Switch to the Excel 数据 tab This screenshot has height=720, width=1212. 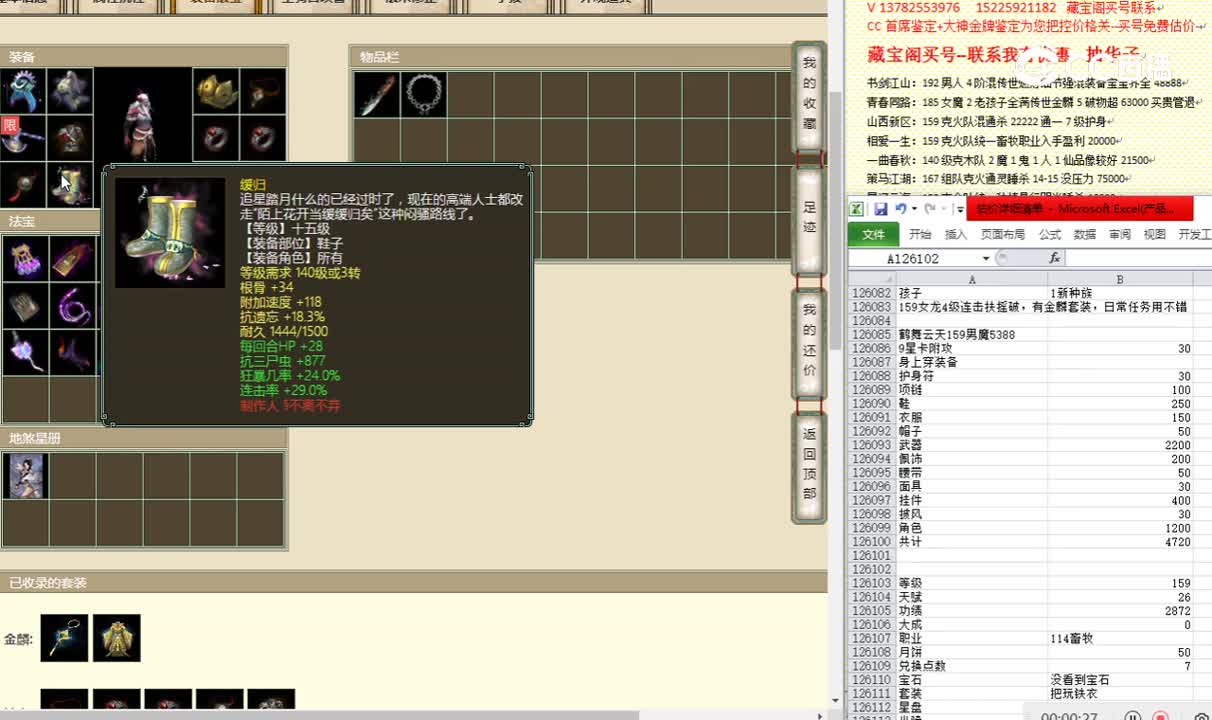click(1085, 234)
